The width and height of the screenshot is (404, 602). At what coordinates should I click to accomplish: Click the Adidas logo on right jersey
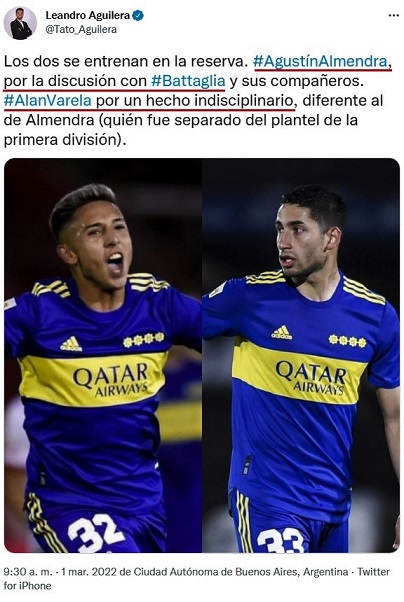281,332
